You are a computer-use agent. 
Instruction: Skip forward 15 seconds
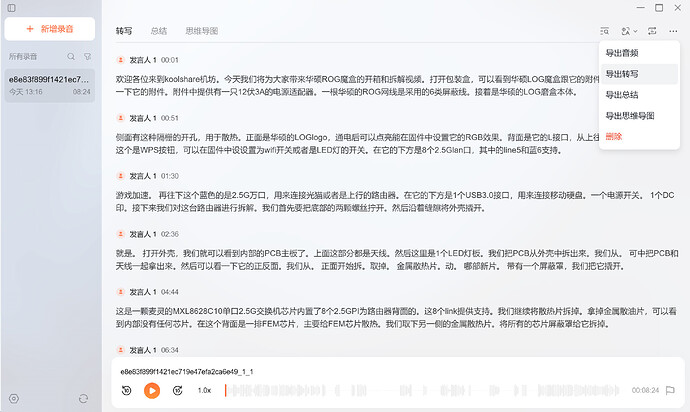click(x=178, y=390)
